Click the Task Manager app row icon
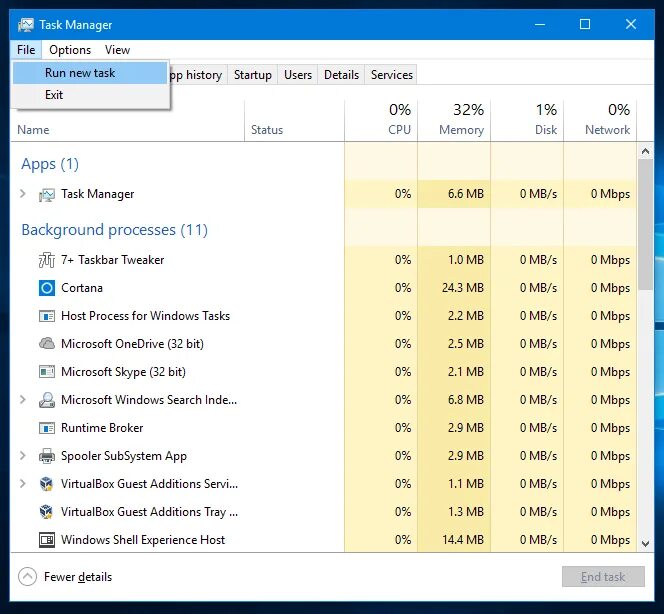This screenshot has height=614, width=664. tap(47, 194)
